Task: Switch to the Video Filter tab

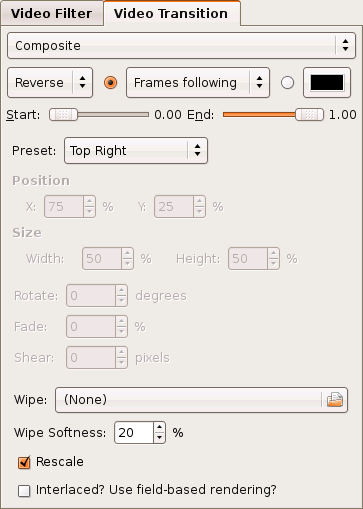Action: (x=51, y=14)
